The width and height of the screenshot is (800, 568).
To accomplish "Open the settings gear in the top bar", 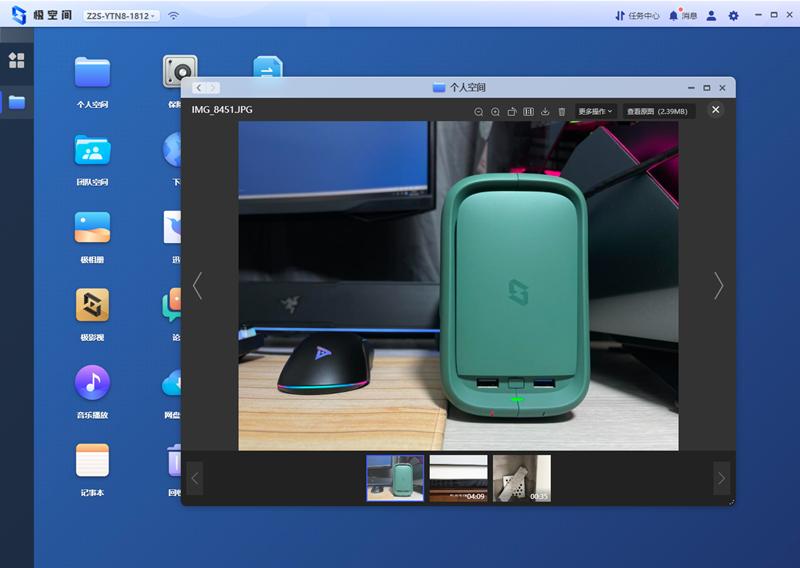I will [734, 16].
